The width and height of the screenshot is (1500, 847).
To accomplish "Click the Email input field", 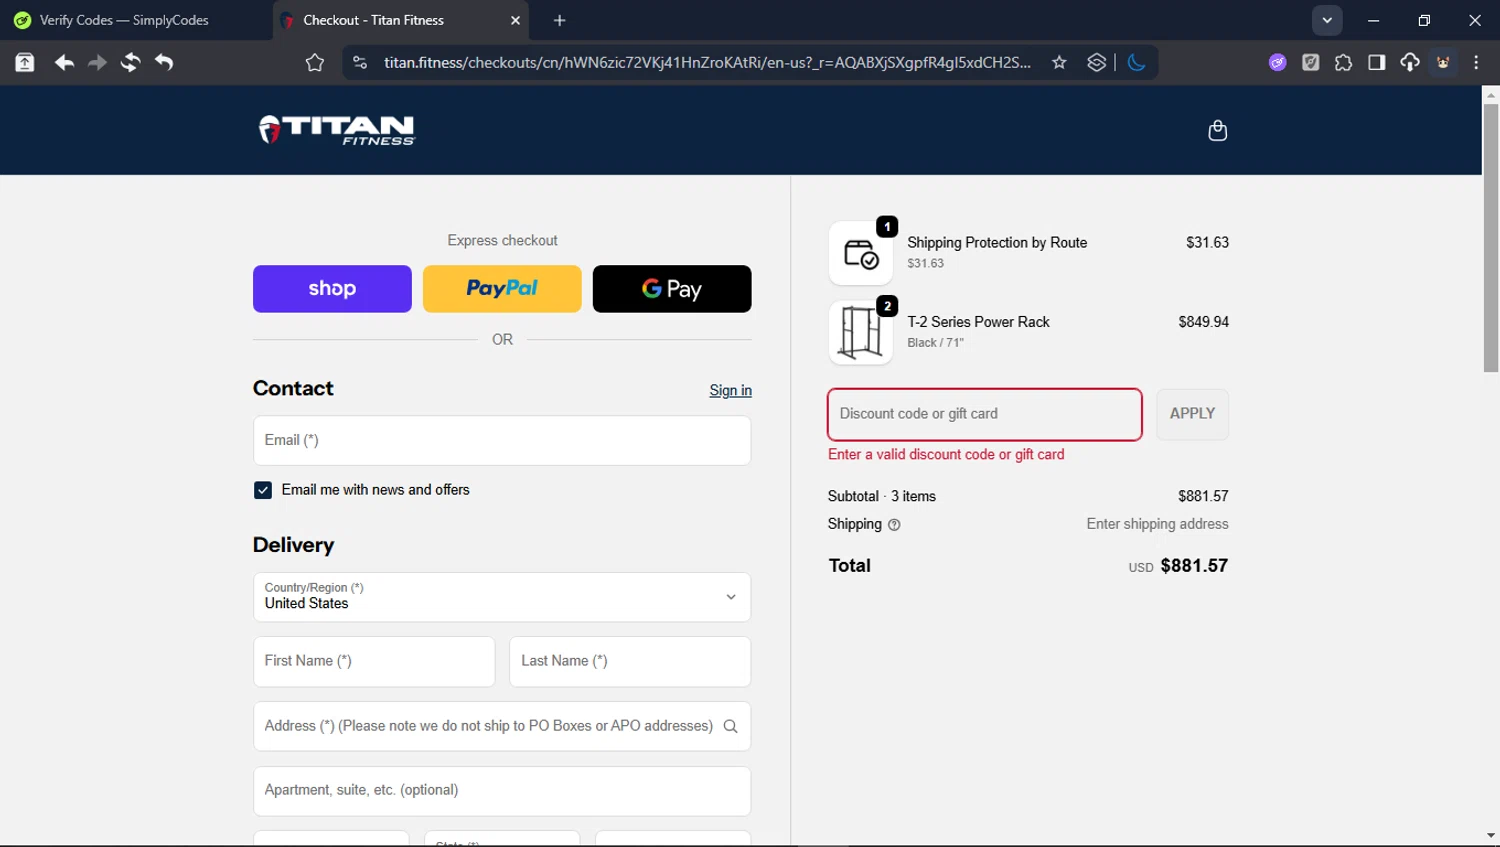I will (502, 440).
